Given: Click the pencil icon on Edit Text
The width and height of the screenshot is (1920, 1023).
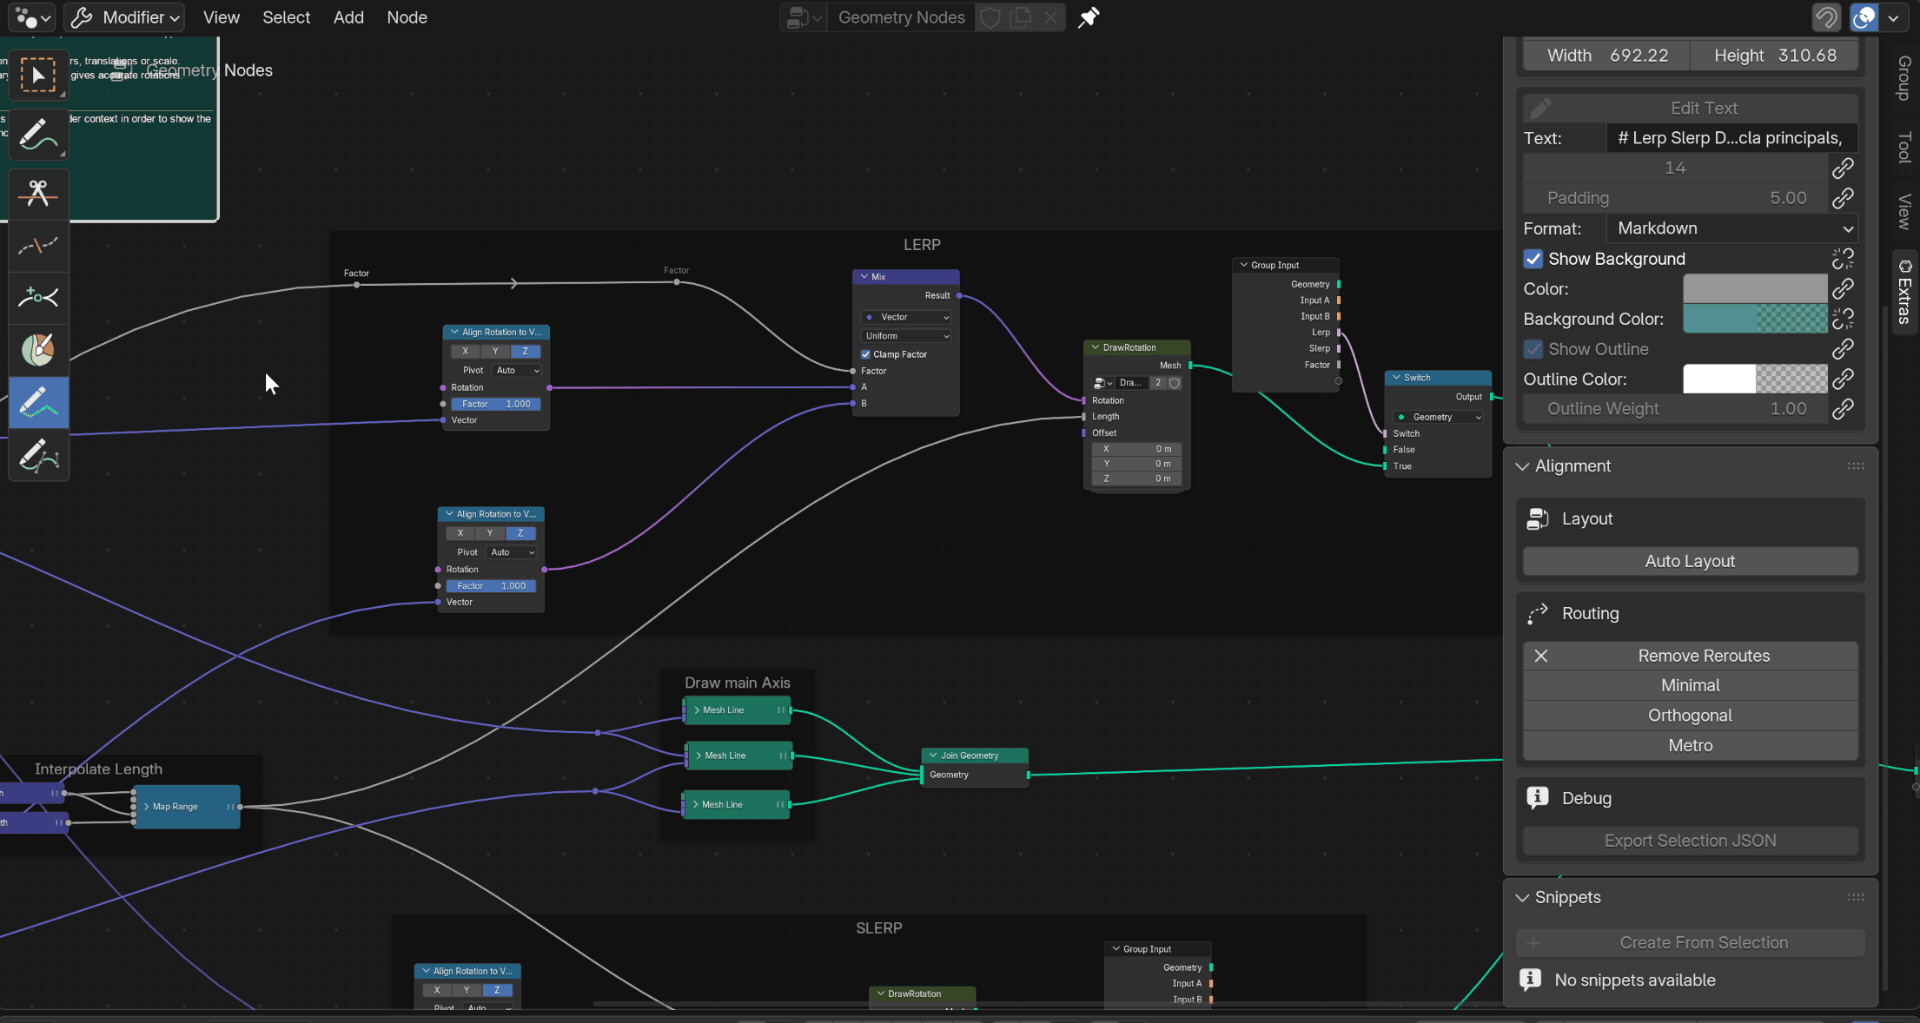Looking at the screenshot, I should 1541,108.
